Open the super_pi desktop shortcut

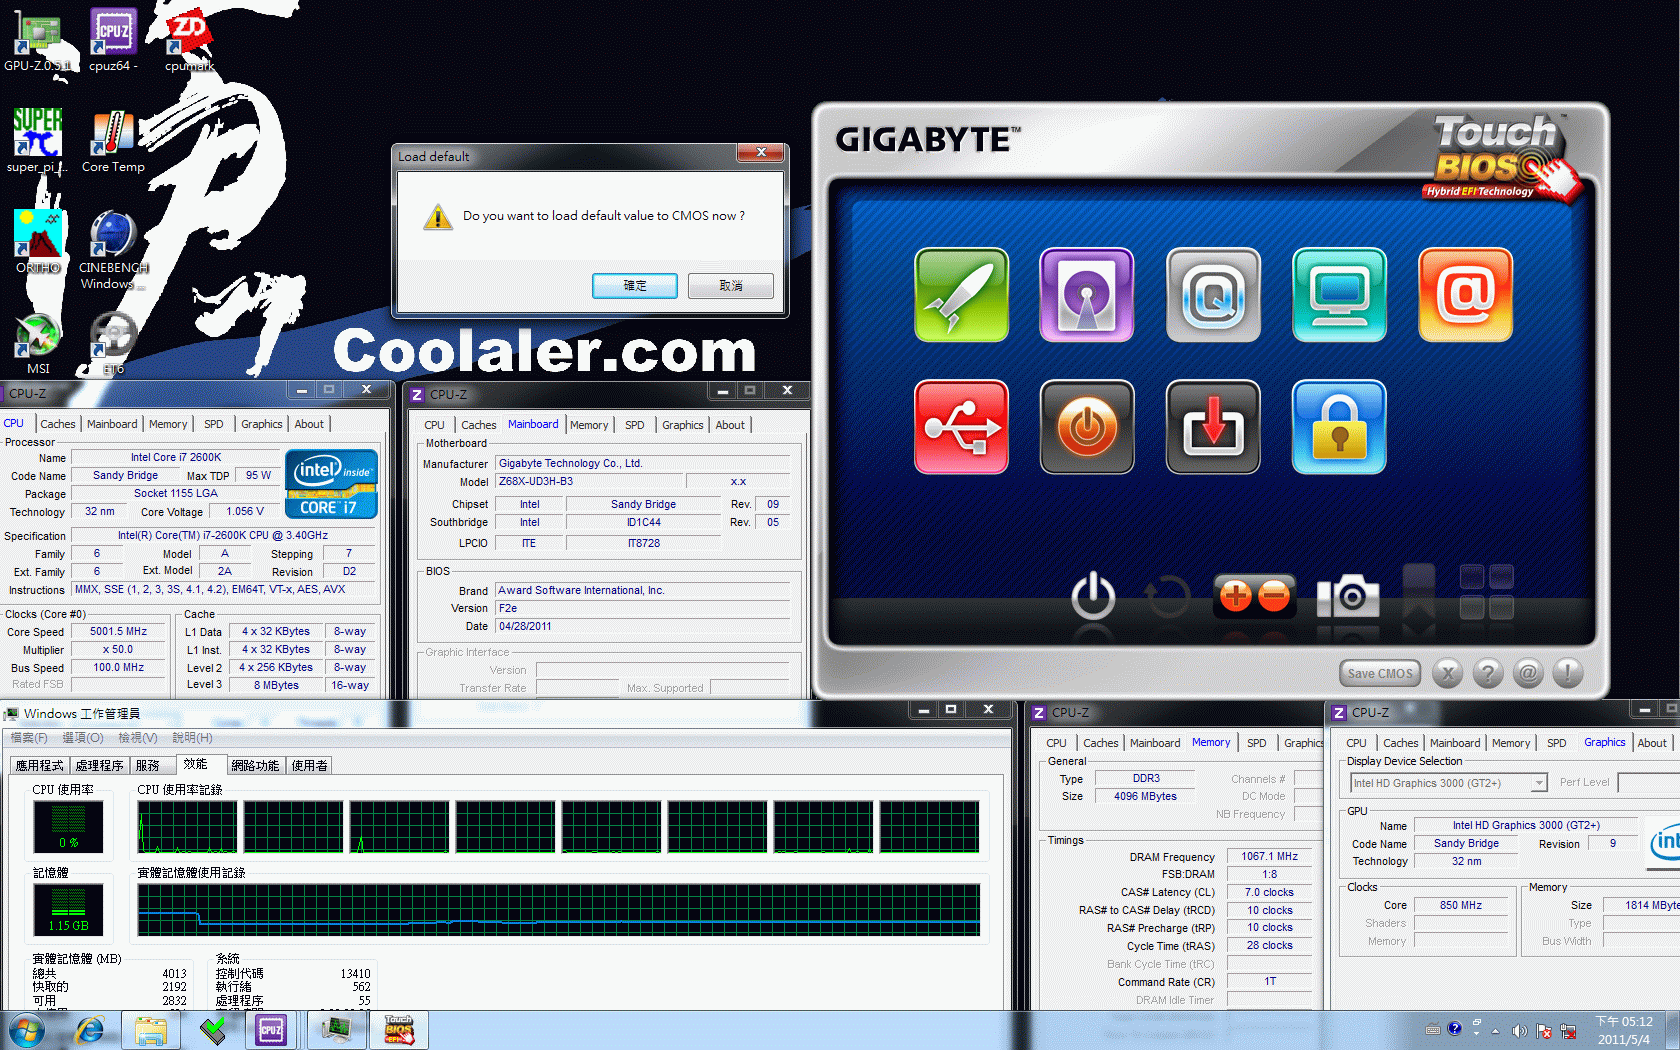point(37,141)
